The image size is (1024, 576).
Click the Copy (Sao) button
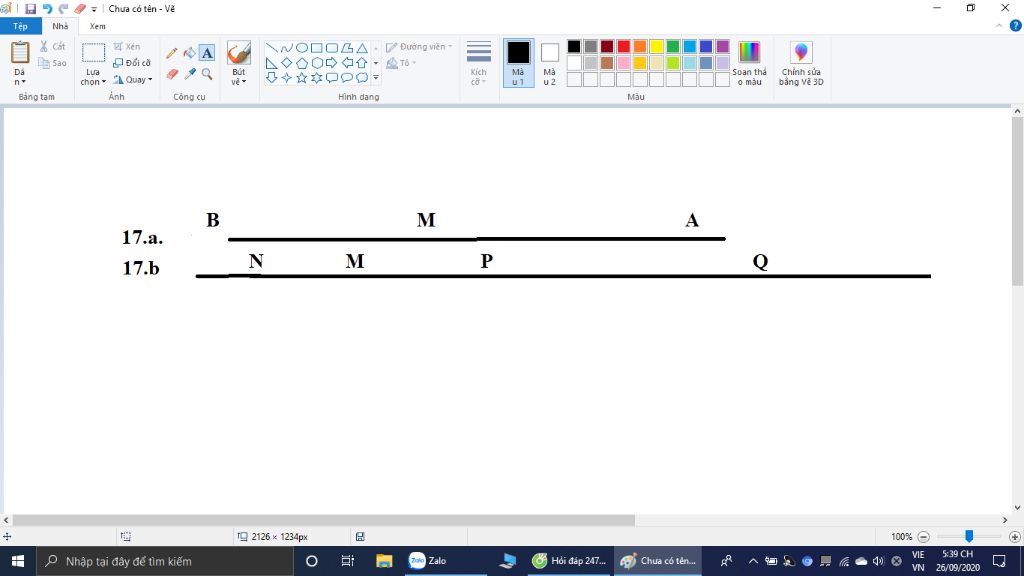[x=52, y=63]
